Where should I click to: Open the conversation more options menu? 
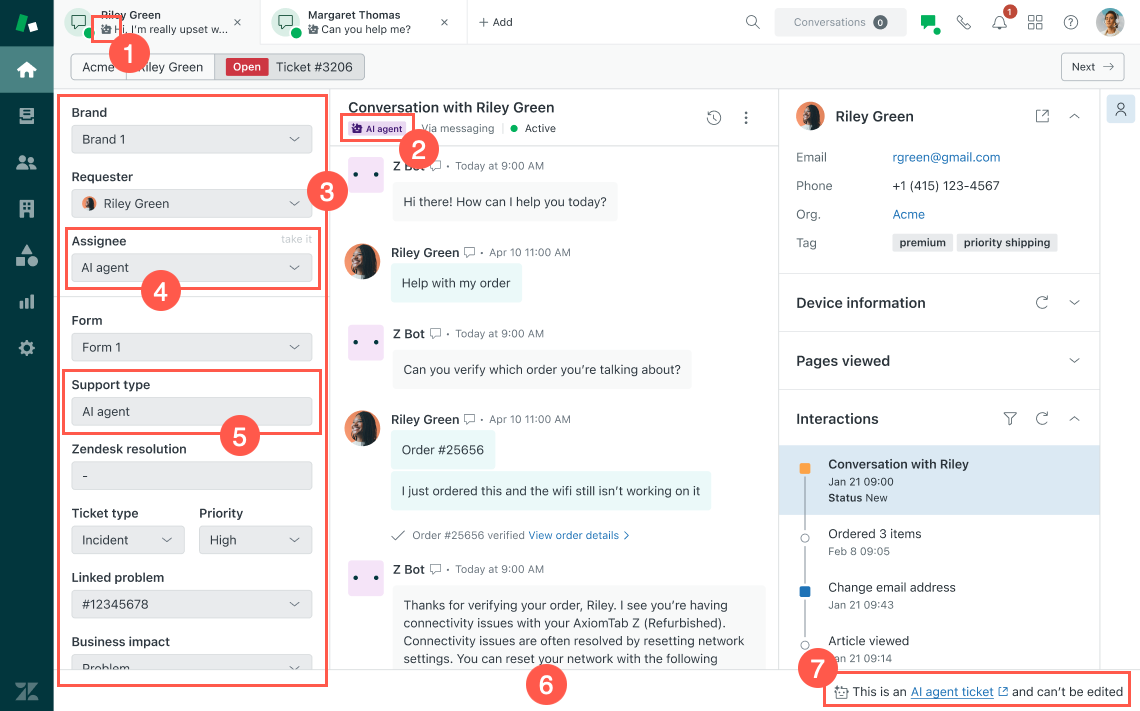point(745,118)
